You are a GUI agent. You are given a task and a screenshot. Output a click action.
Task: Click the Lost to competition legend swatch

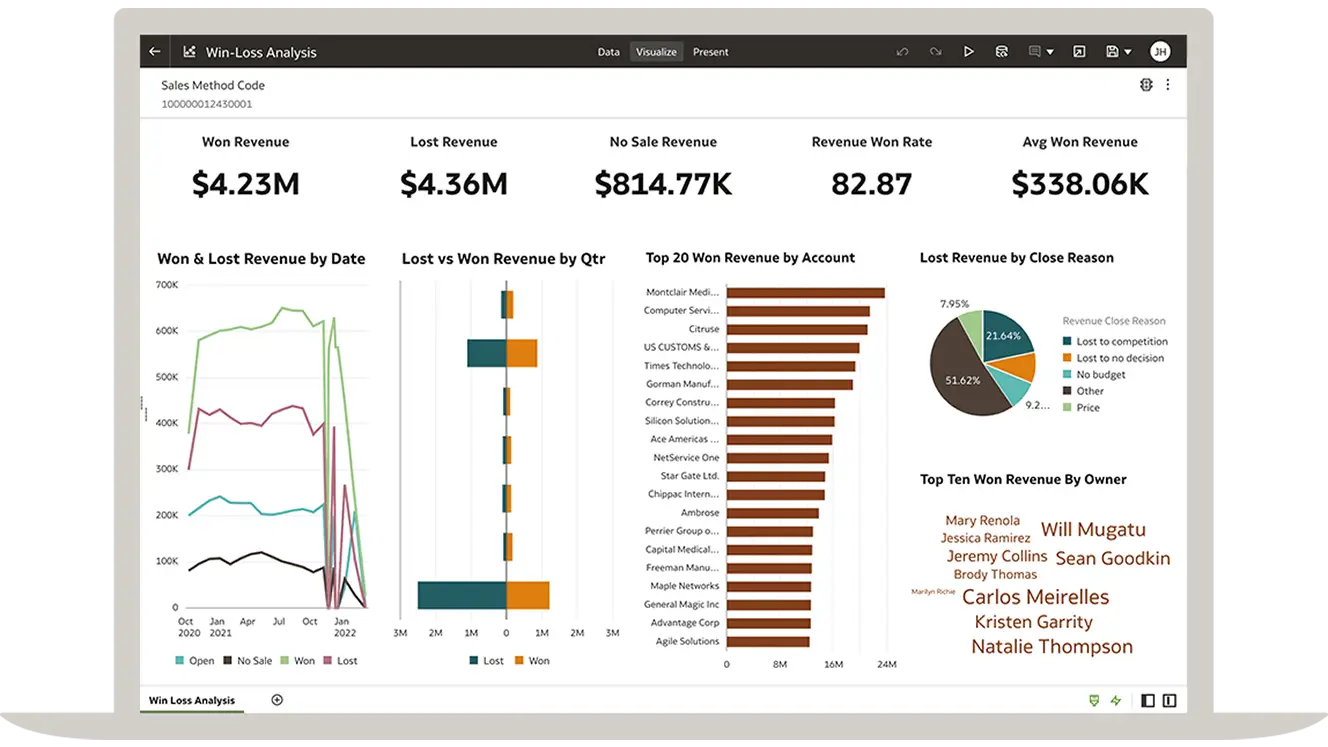[1067, 342]
